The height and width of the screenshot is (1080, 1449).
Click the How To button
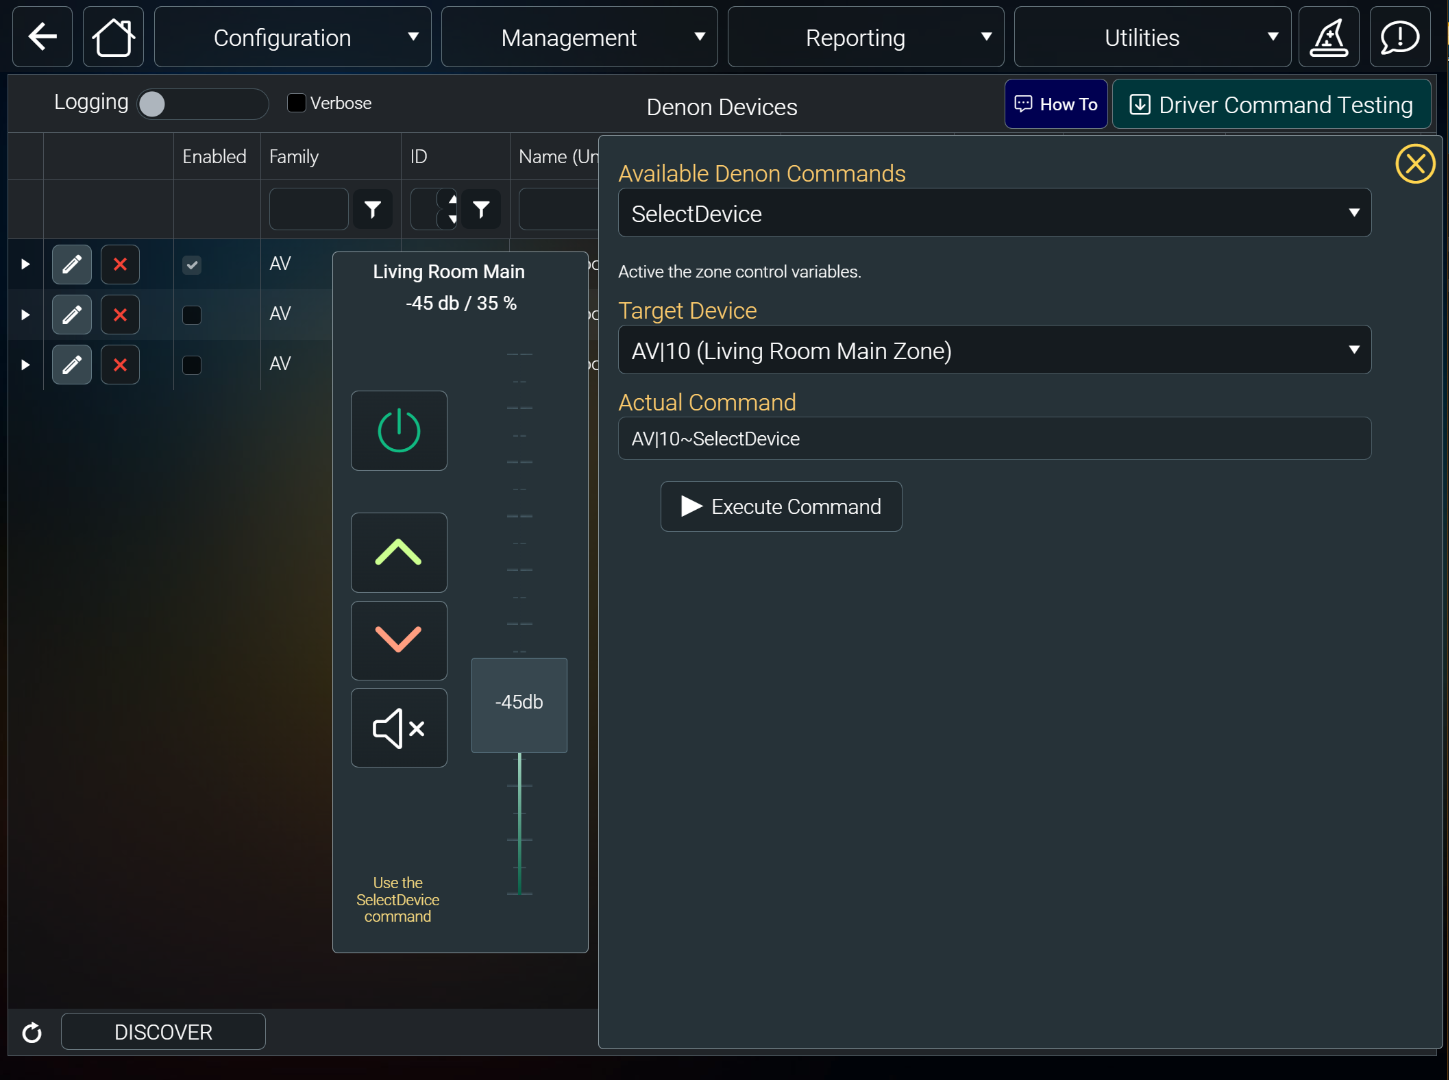pos(1056,104)
